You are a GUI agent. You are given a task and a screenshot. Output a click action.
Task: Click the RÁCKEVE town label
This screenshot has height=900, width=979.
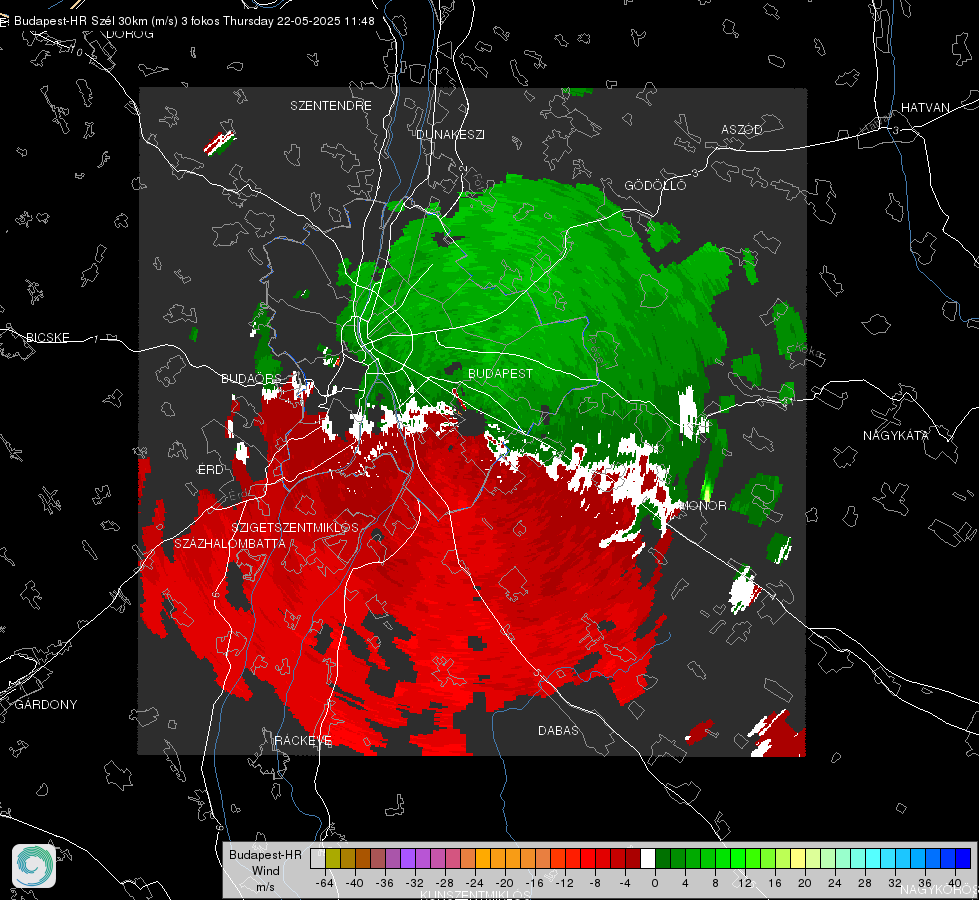(x=303, y=740)
